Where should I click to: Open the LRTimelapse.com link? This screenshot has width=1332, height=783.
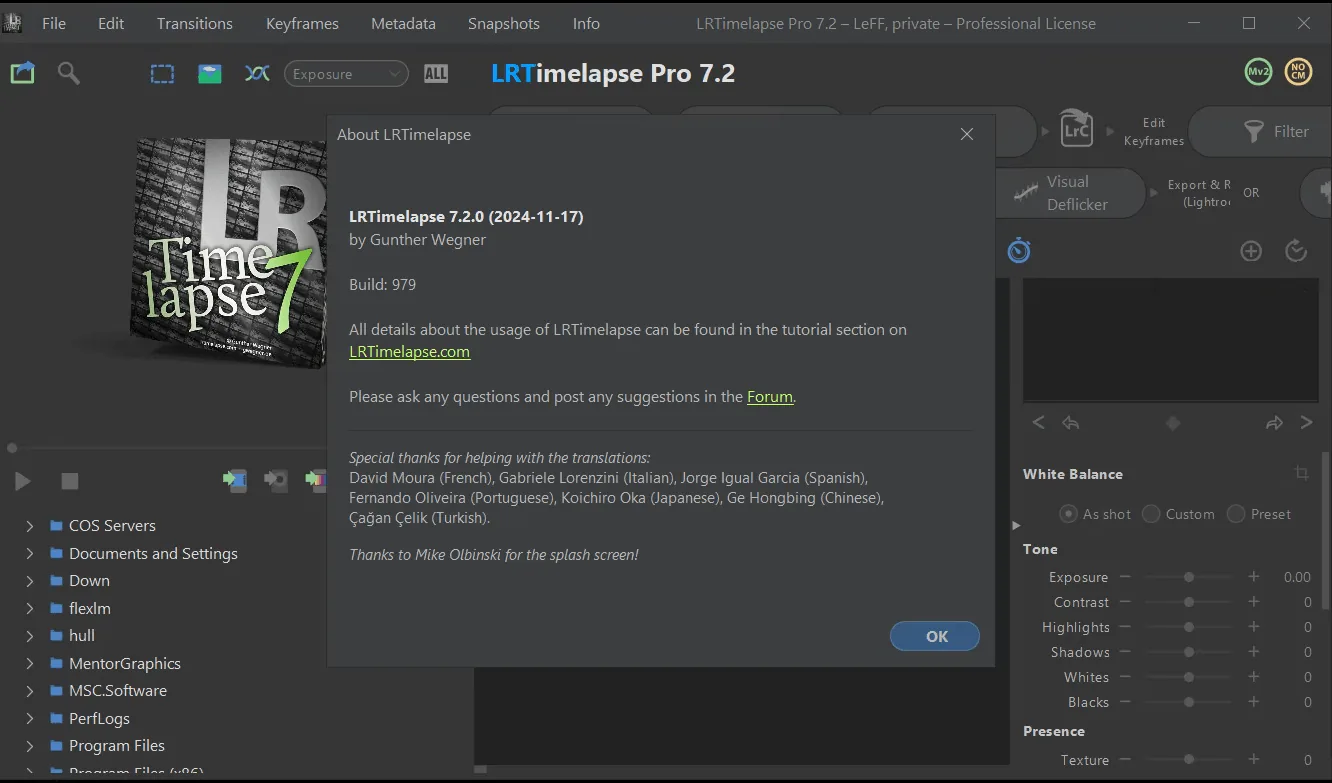click(409, 352)
